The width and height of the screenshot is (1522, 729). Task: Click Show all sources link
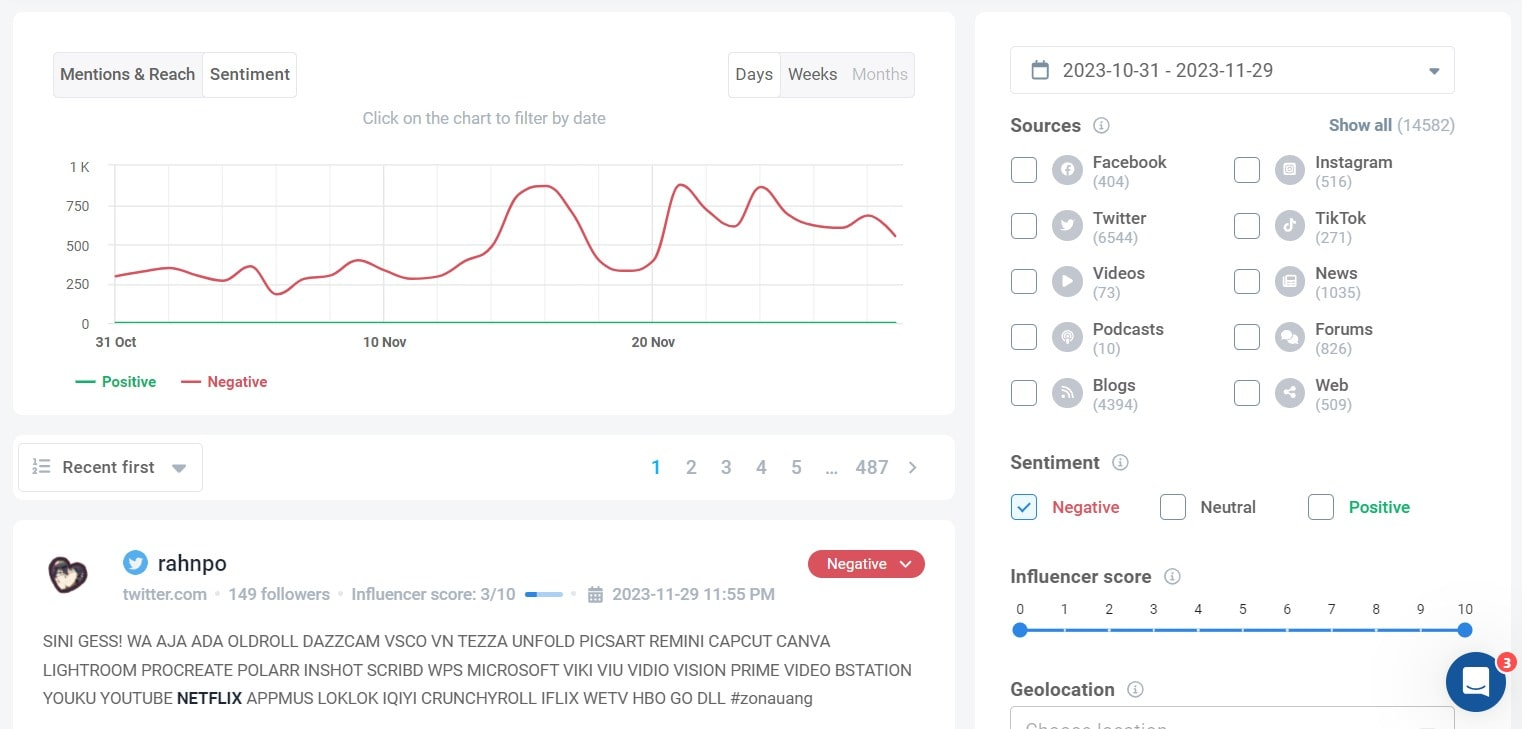[x=1360, y=126]
